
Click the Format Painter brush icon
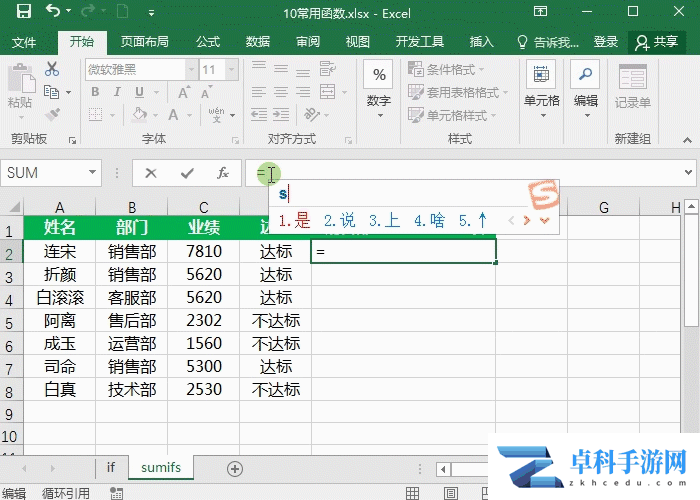pyautogui.click(x=52, y=115)
